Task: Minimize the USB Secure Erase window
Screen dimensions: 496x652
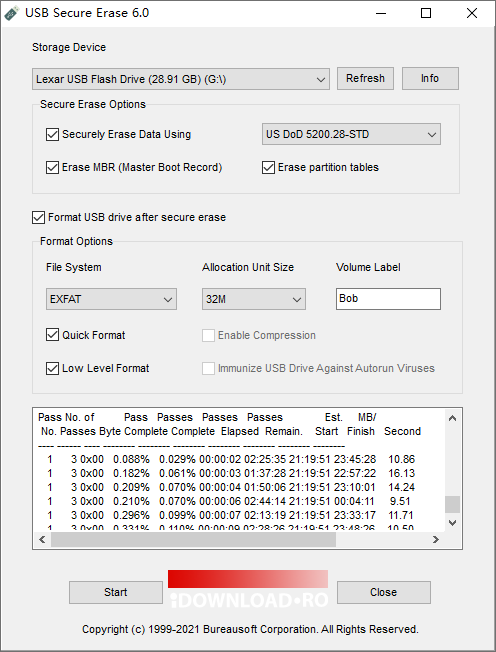Action: coord(380,13)
